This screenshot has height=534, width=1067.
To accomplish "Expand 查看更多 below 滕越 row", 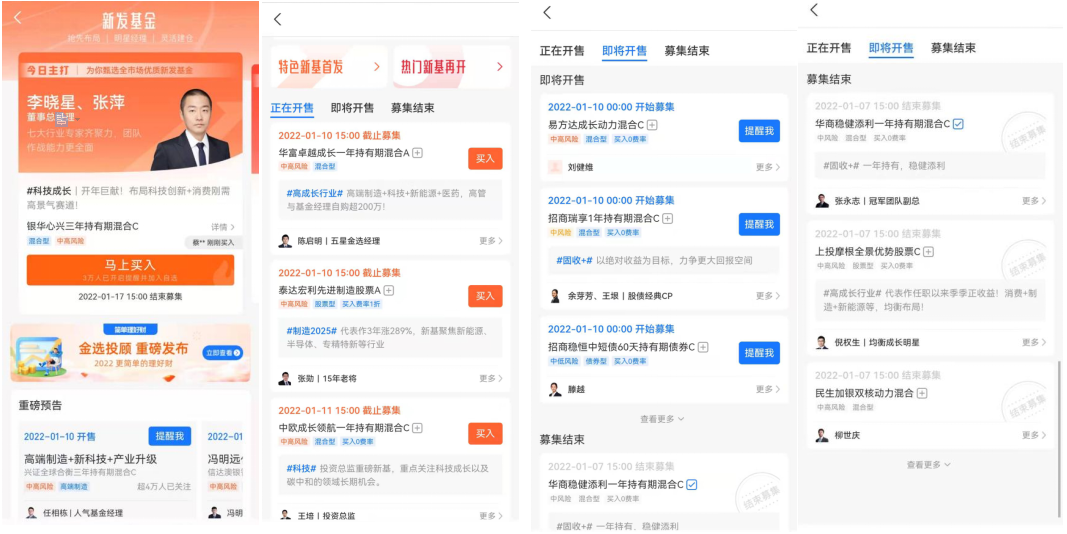I will 661,419.
